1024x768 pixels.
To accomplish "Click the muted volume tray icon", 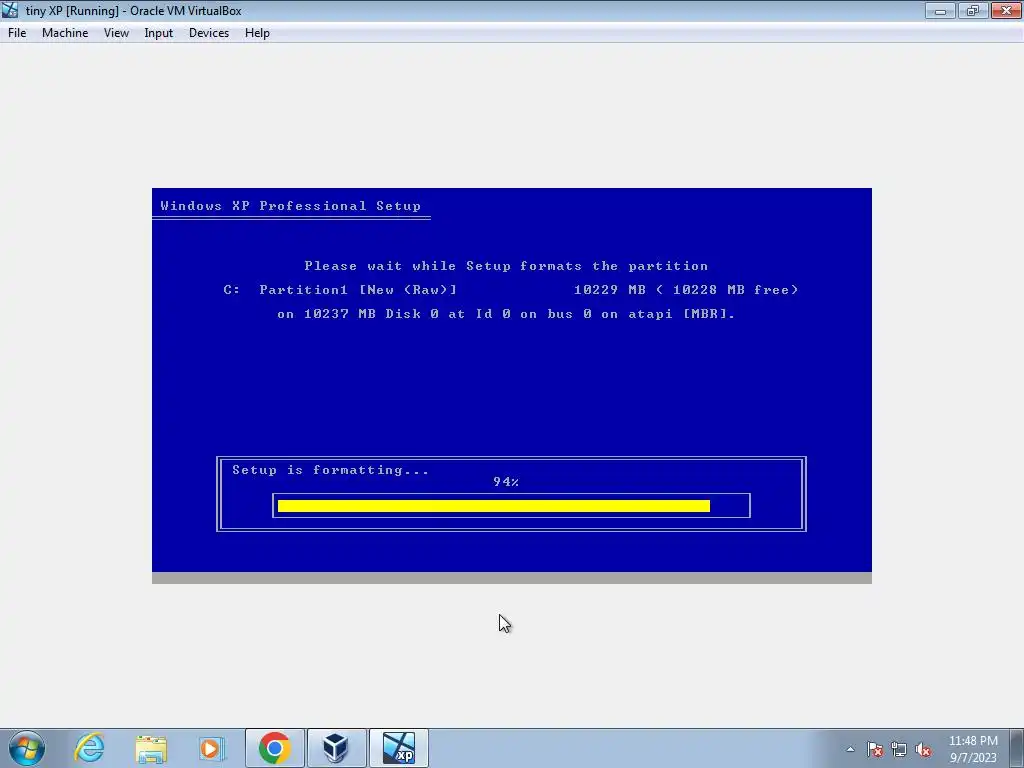I will click(923, 749).
